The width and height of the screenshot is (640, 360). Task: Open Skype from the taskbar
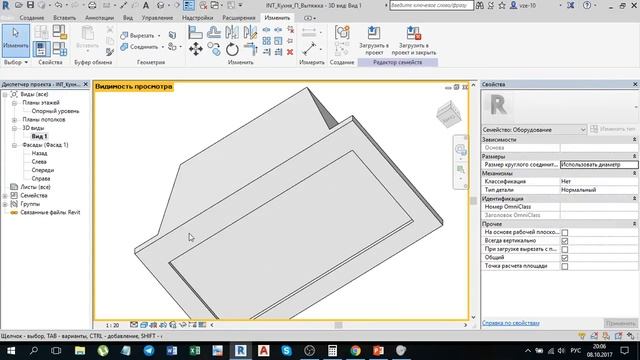(x=287, y=351)
